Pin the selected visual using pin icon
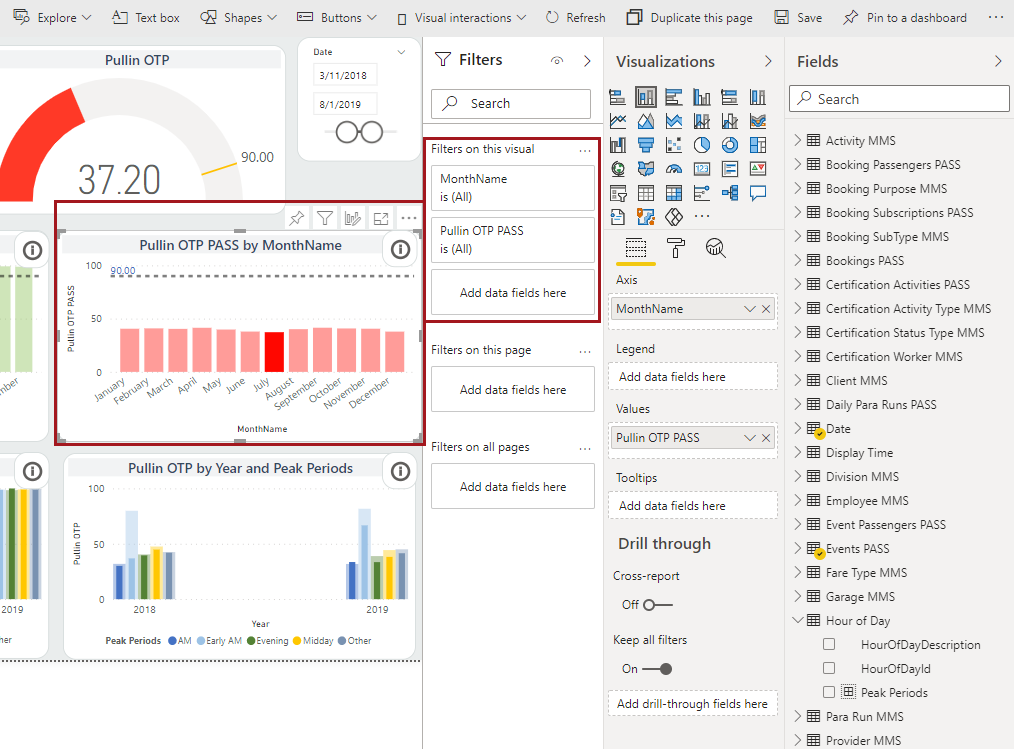 [x=297, y=218]
